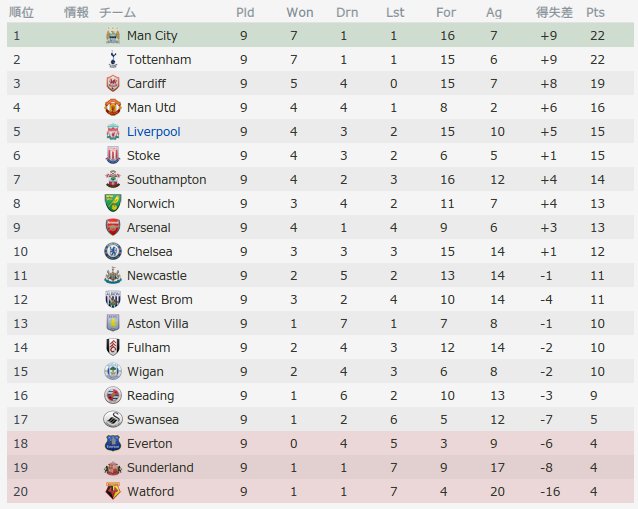Open the Liverpool team link

(153, 132)
